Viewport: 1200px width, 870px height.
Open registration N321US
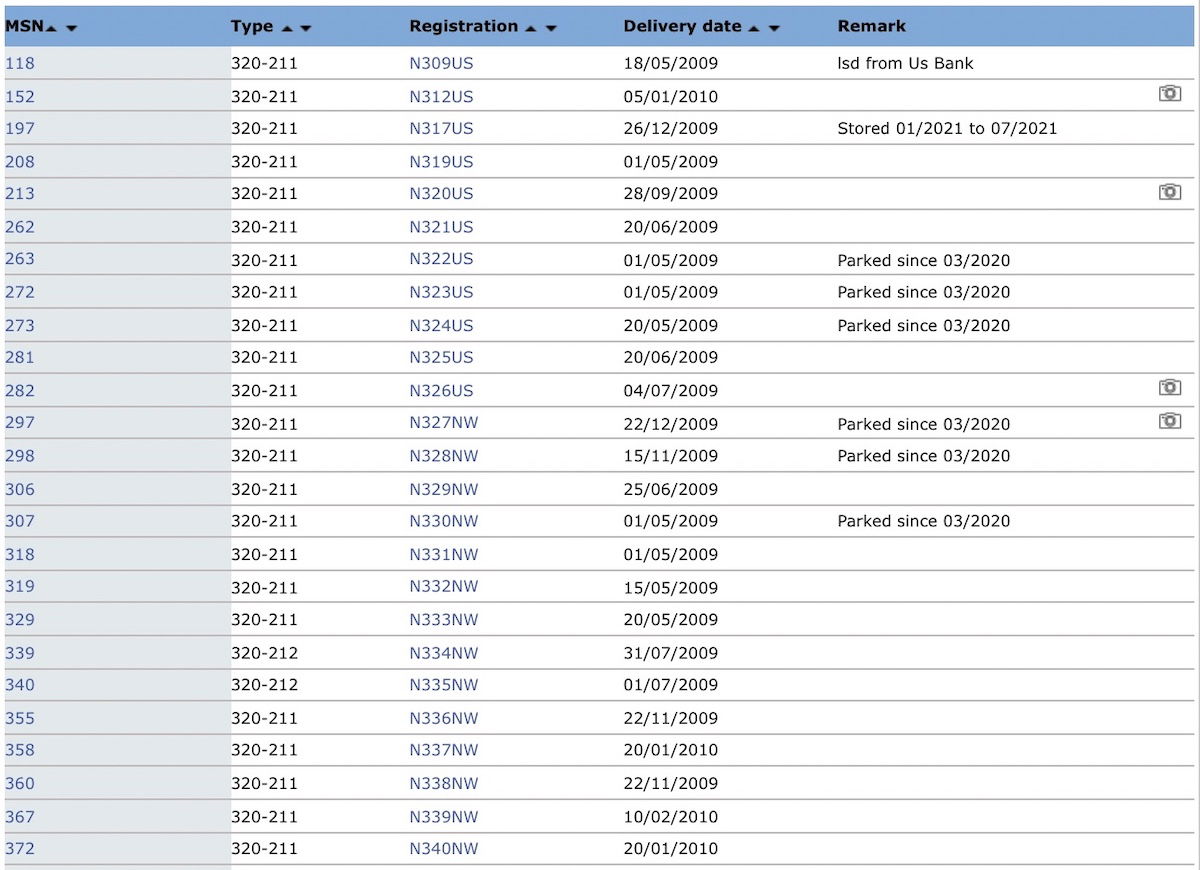(x=441, y=226)
